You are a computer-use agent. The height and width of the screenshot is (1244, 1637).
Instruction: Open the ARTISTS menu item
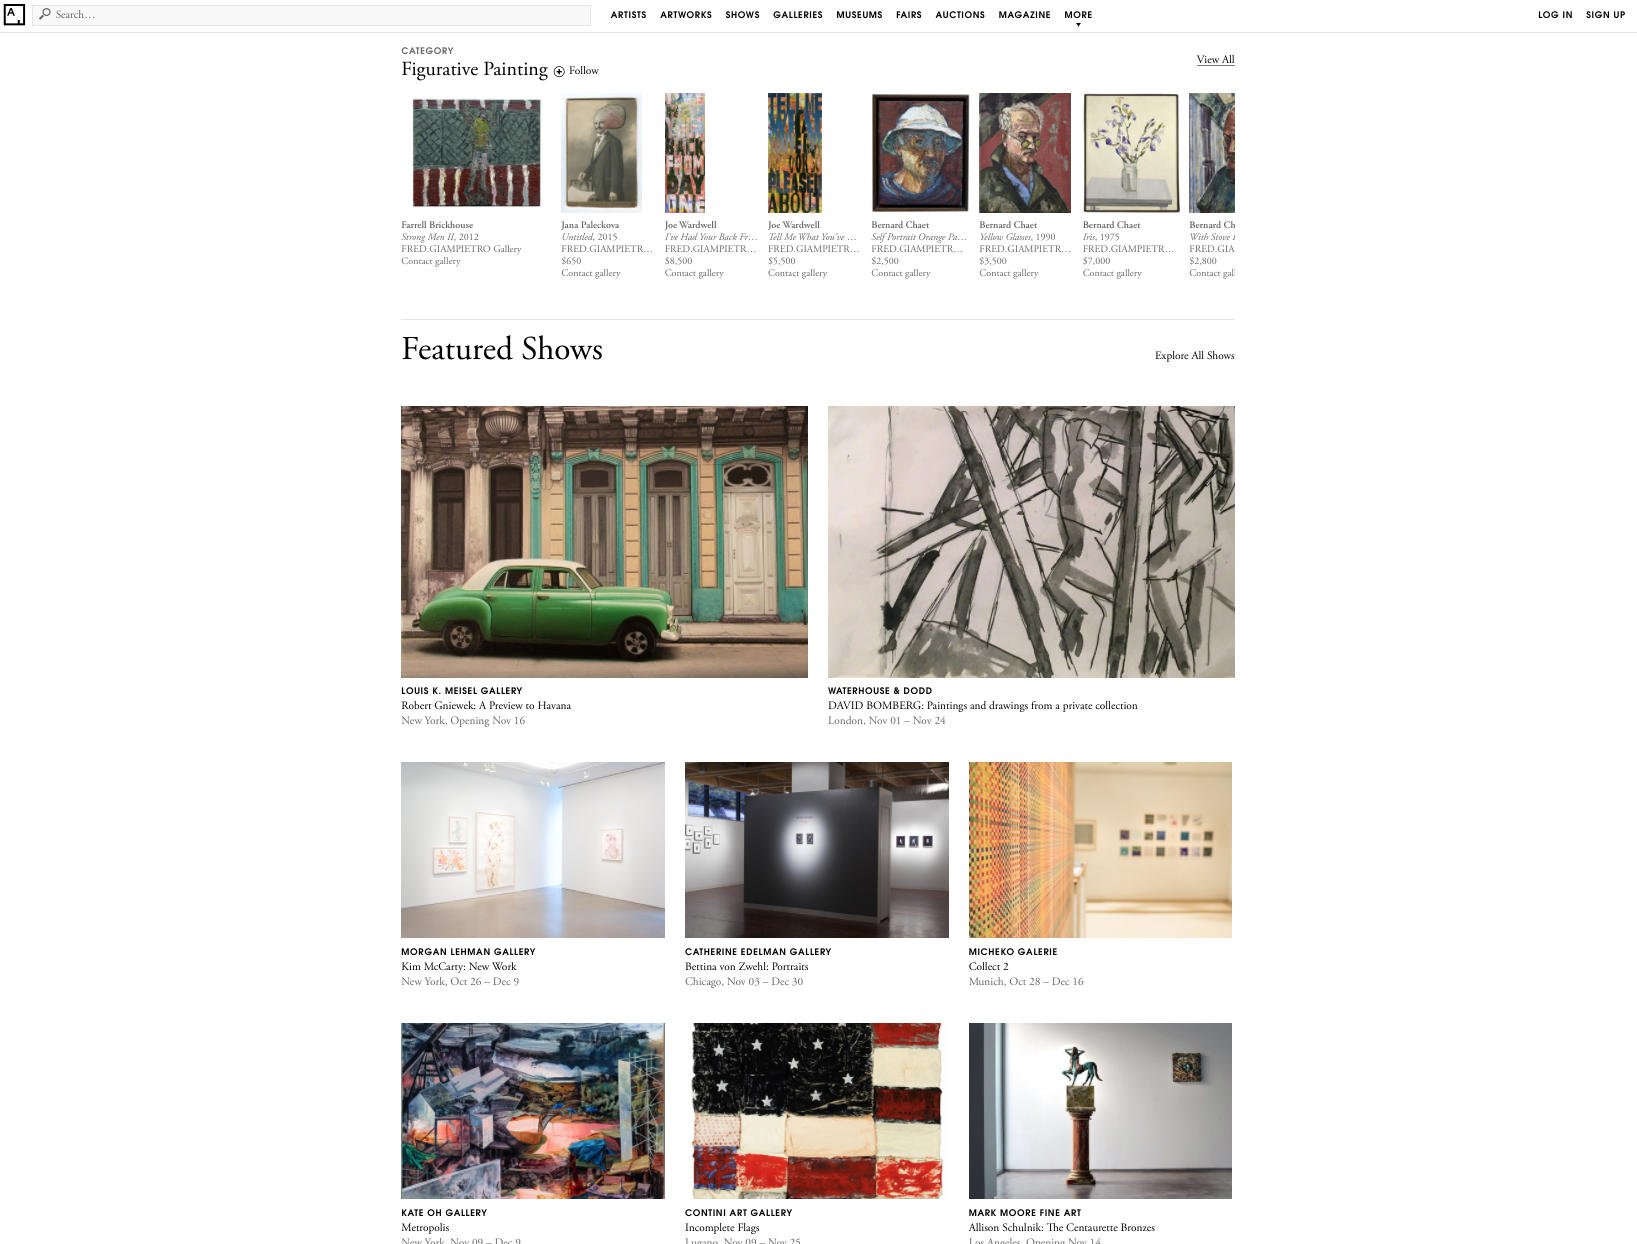tap(628, 15)
